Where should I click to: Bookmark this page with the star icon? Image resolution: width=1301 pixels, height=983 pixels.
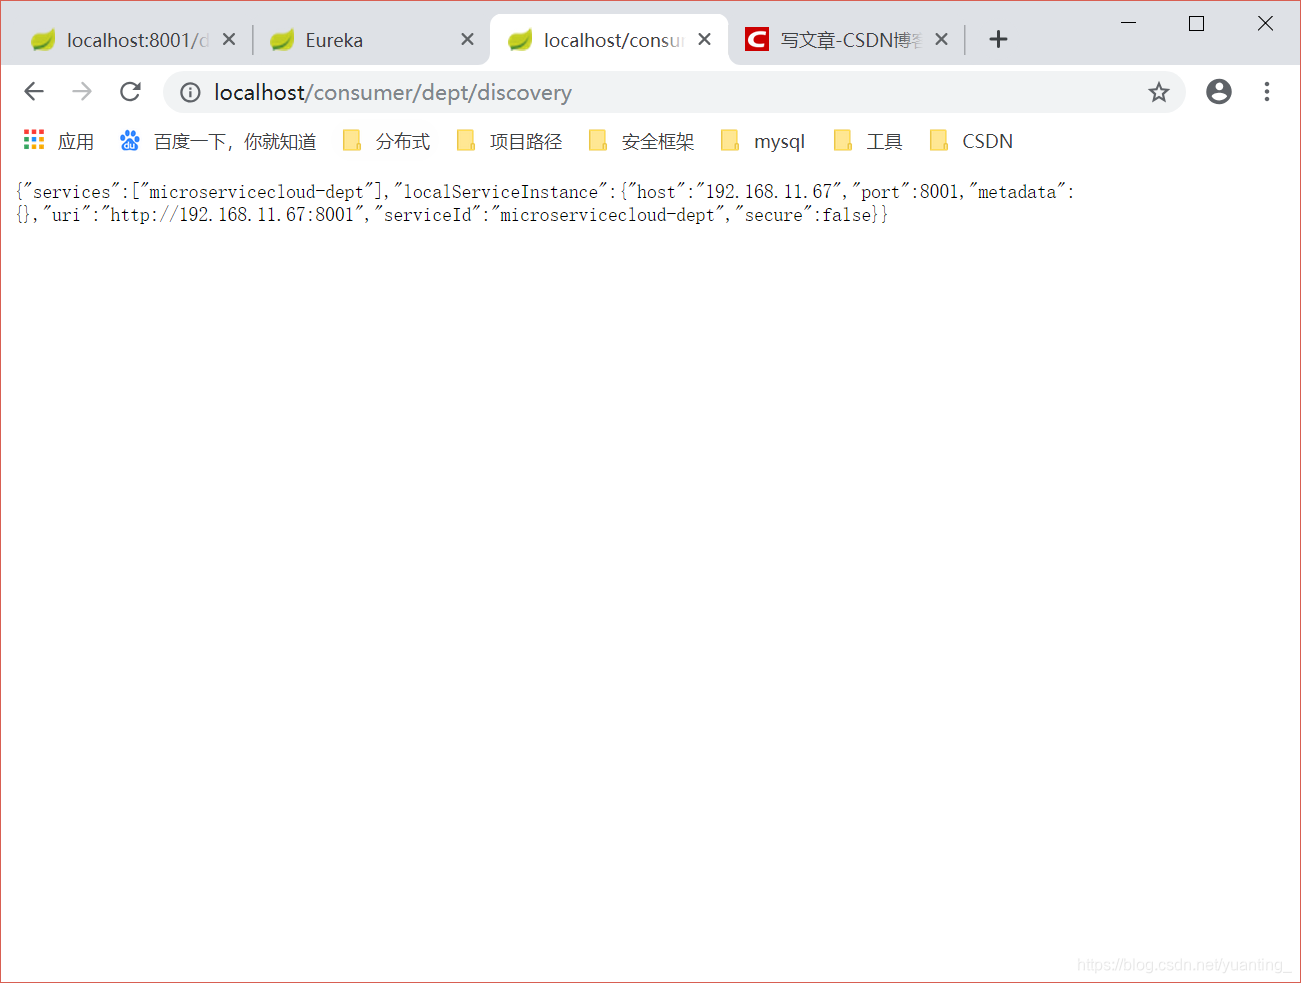click(1158, 92)
